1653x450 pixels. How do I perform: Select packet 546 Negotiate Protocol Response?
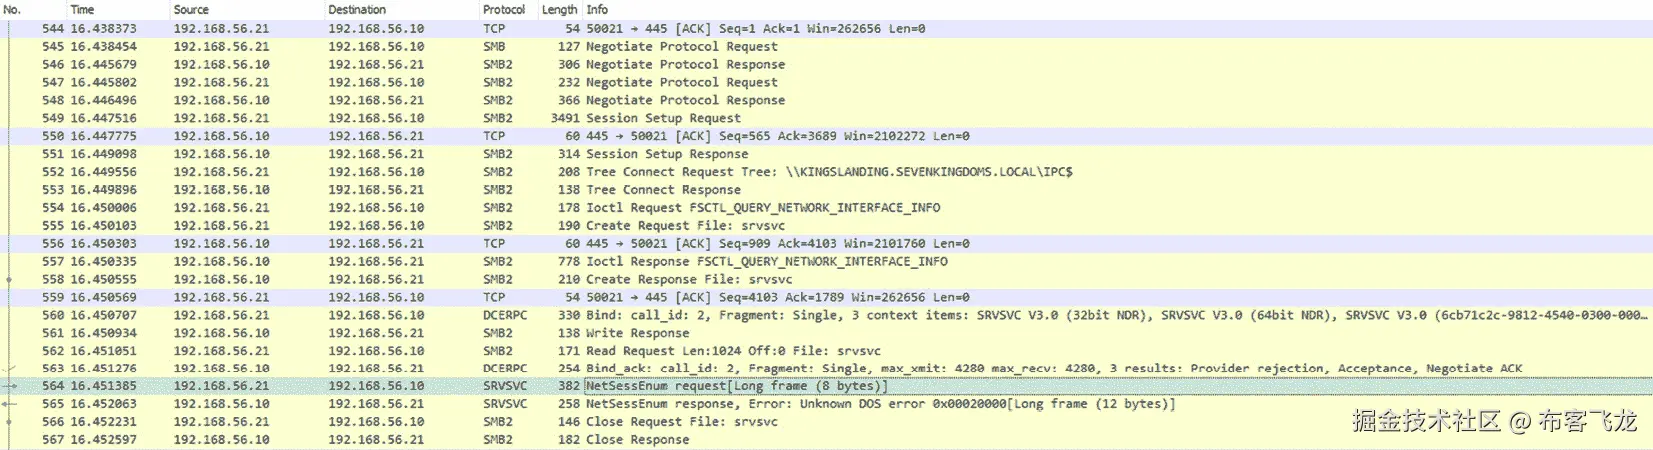(x=826, y=64)
